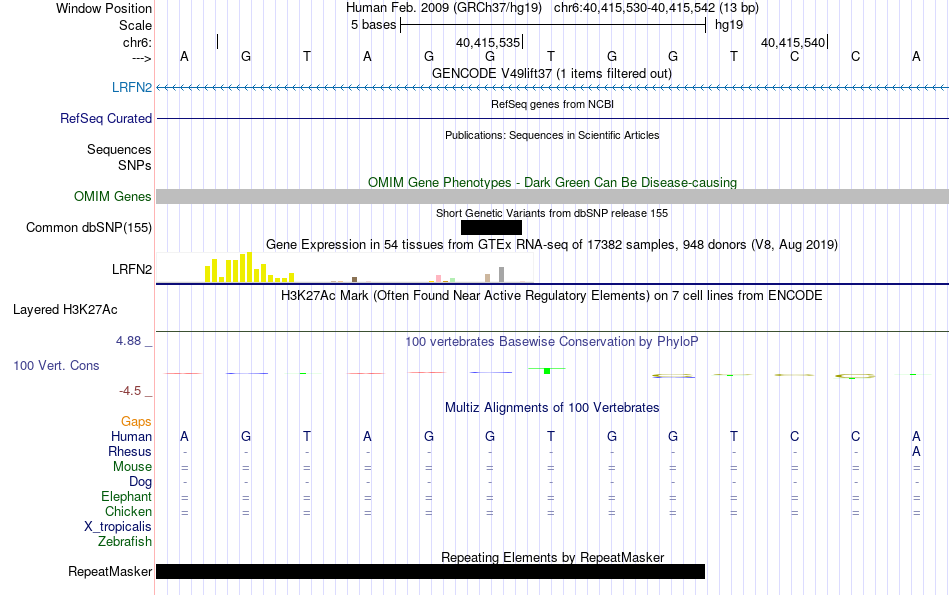Click the RefSeq Curated dark blue gene line
950x595 pixels.
[x=553, y=118]
